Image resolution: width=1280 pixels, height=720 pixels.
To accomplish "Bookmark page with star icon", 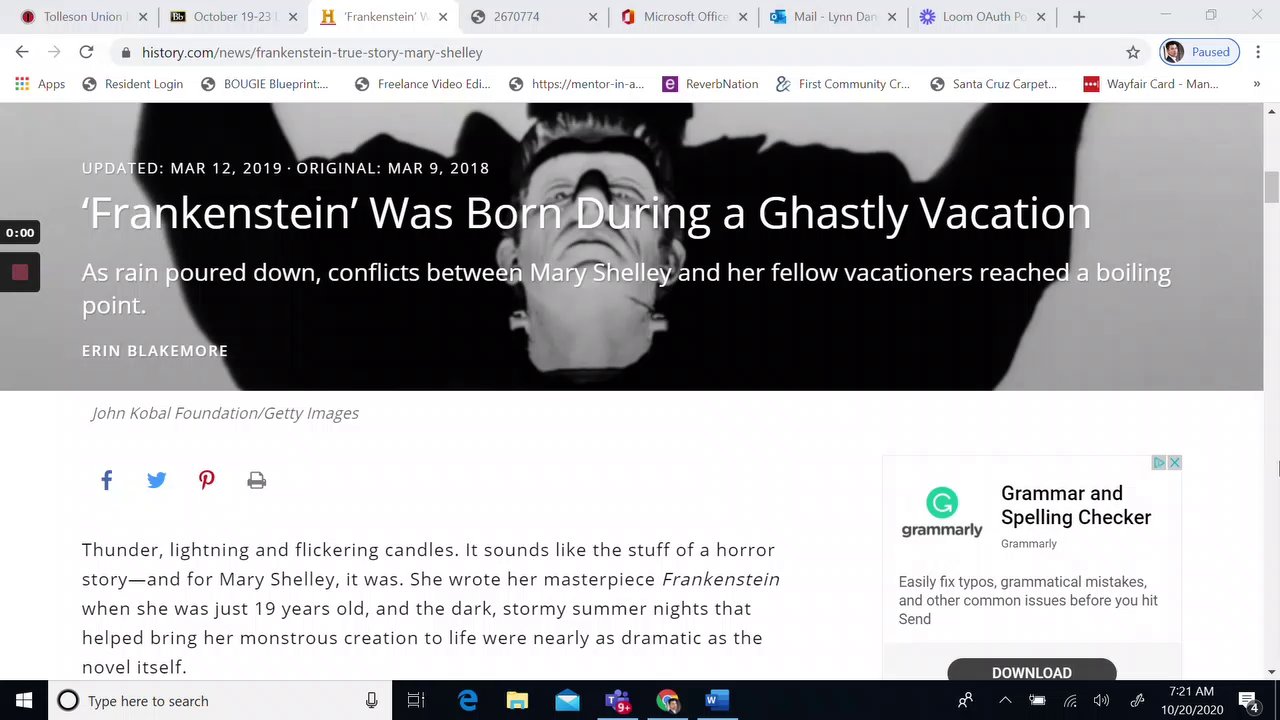I will click(1133, 52).
